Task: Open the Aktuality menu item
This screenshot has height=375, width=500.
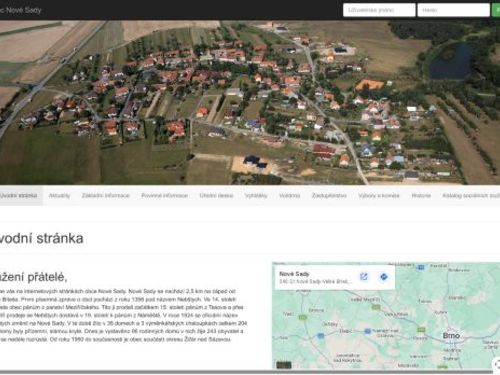Action: [x=59, y=196]
